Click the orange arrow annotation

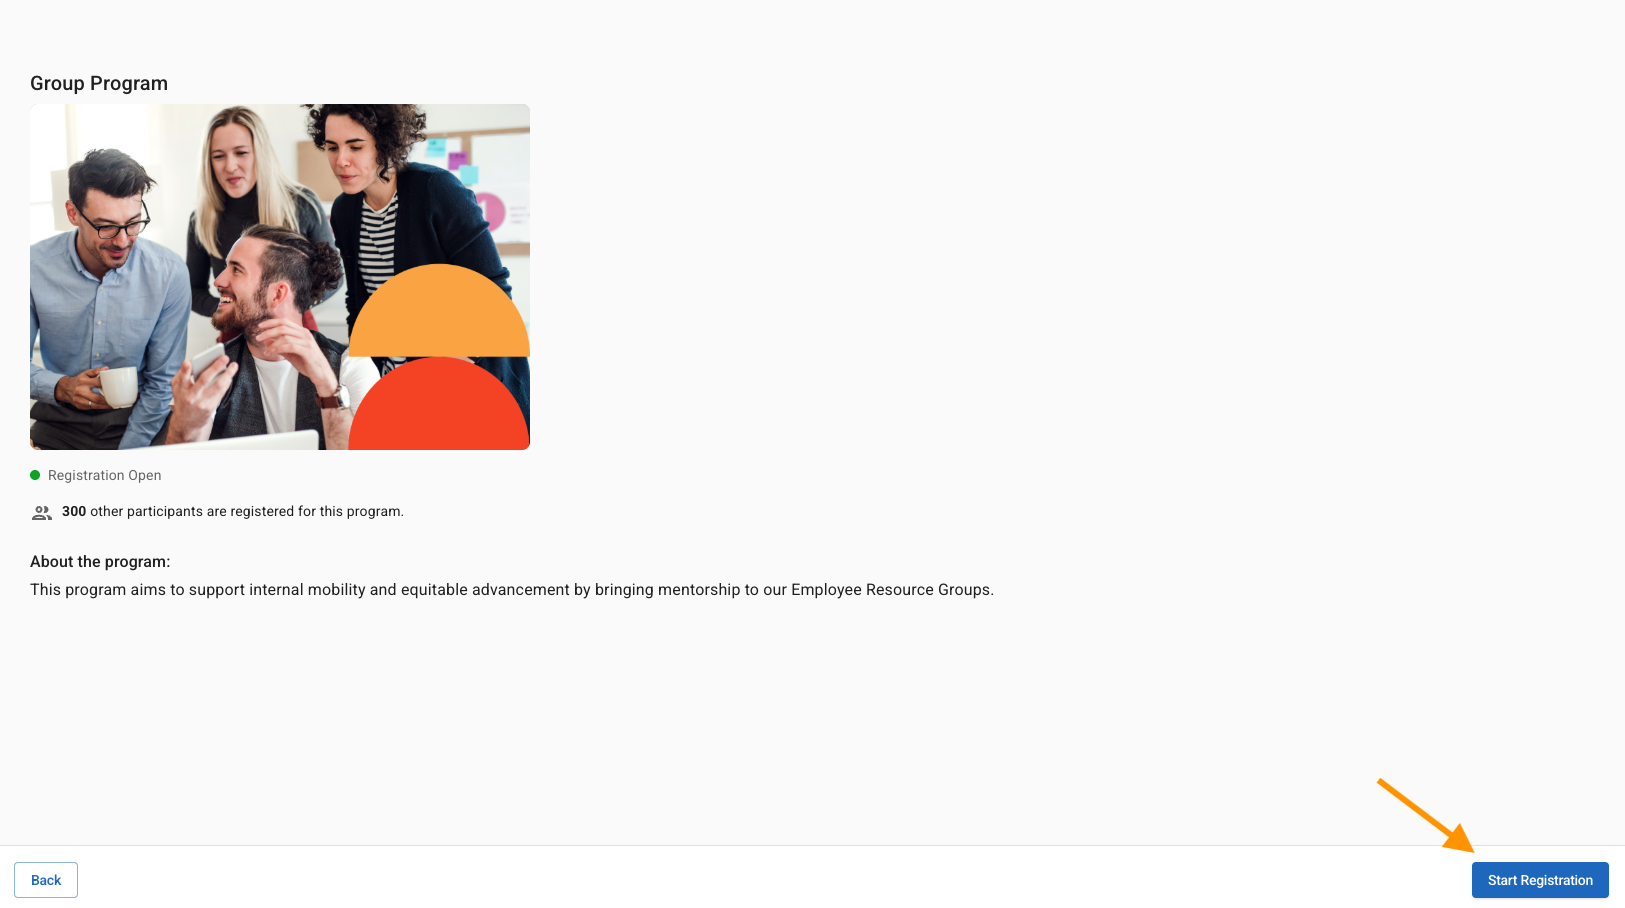[1426, 816]
